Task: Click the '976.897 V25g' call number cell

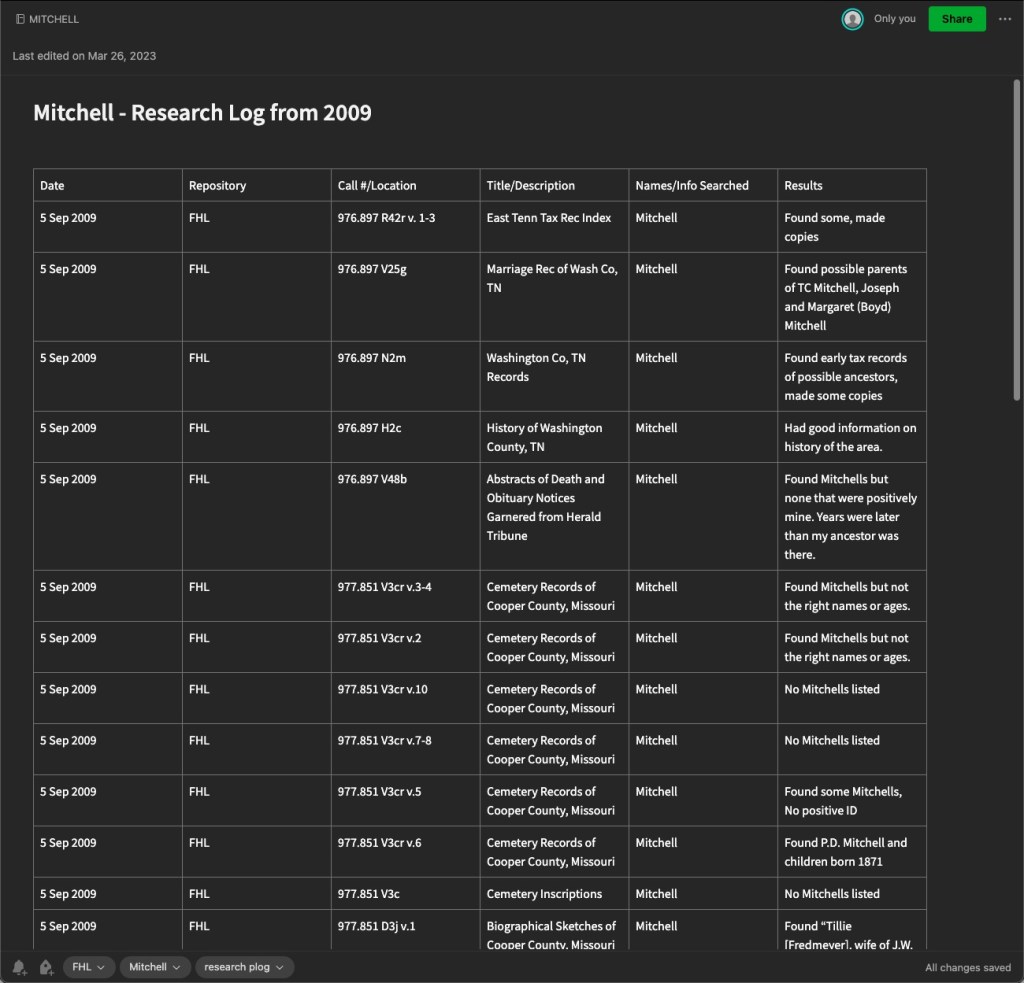Action: pos(405,296)
